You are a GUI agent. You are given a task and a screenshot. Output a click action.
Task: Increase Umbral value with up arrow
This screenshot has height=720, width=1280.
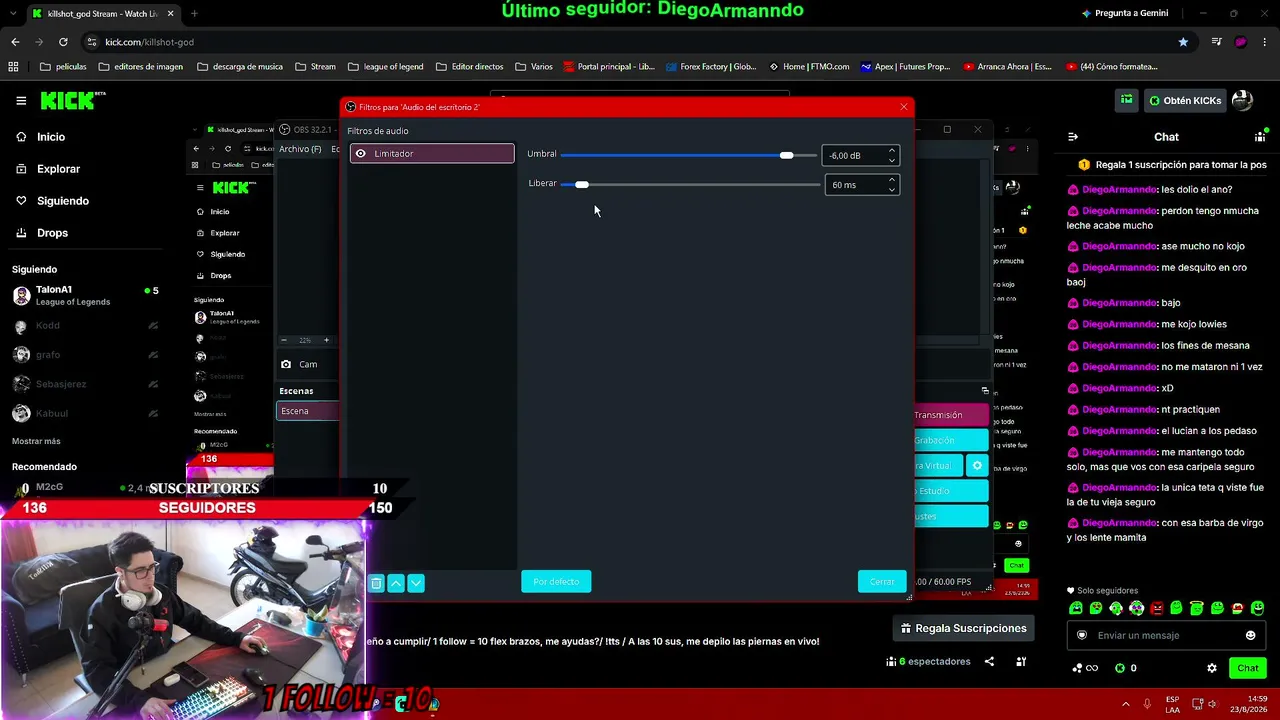click(892, 151)
